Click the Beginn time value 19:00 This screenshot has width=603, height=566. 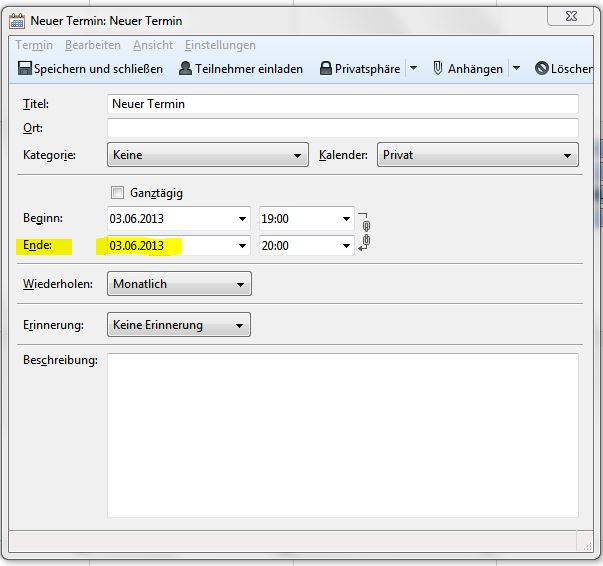coord(275,219)
